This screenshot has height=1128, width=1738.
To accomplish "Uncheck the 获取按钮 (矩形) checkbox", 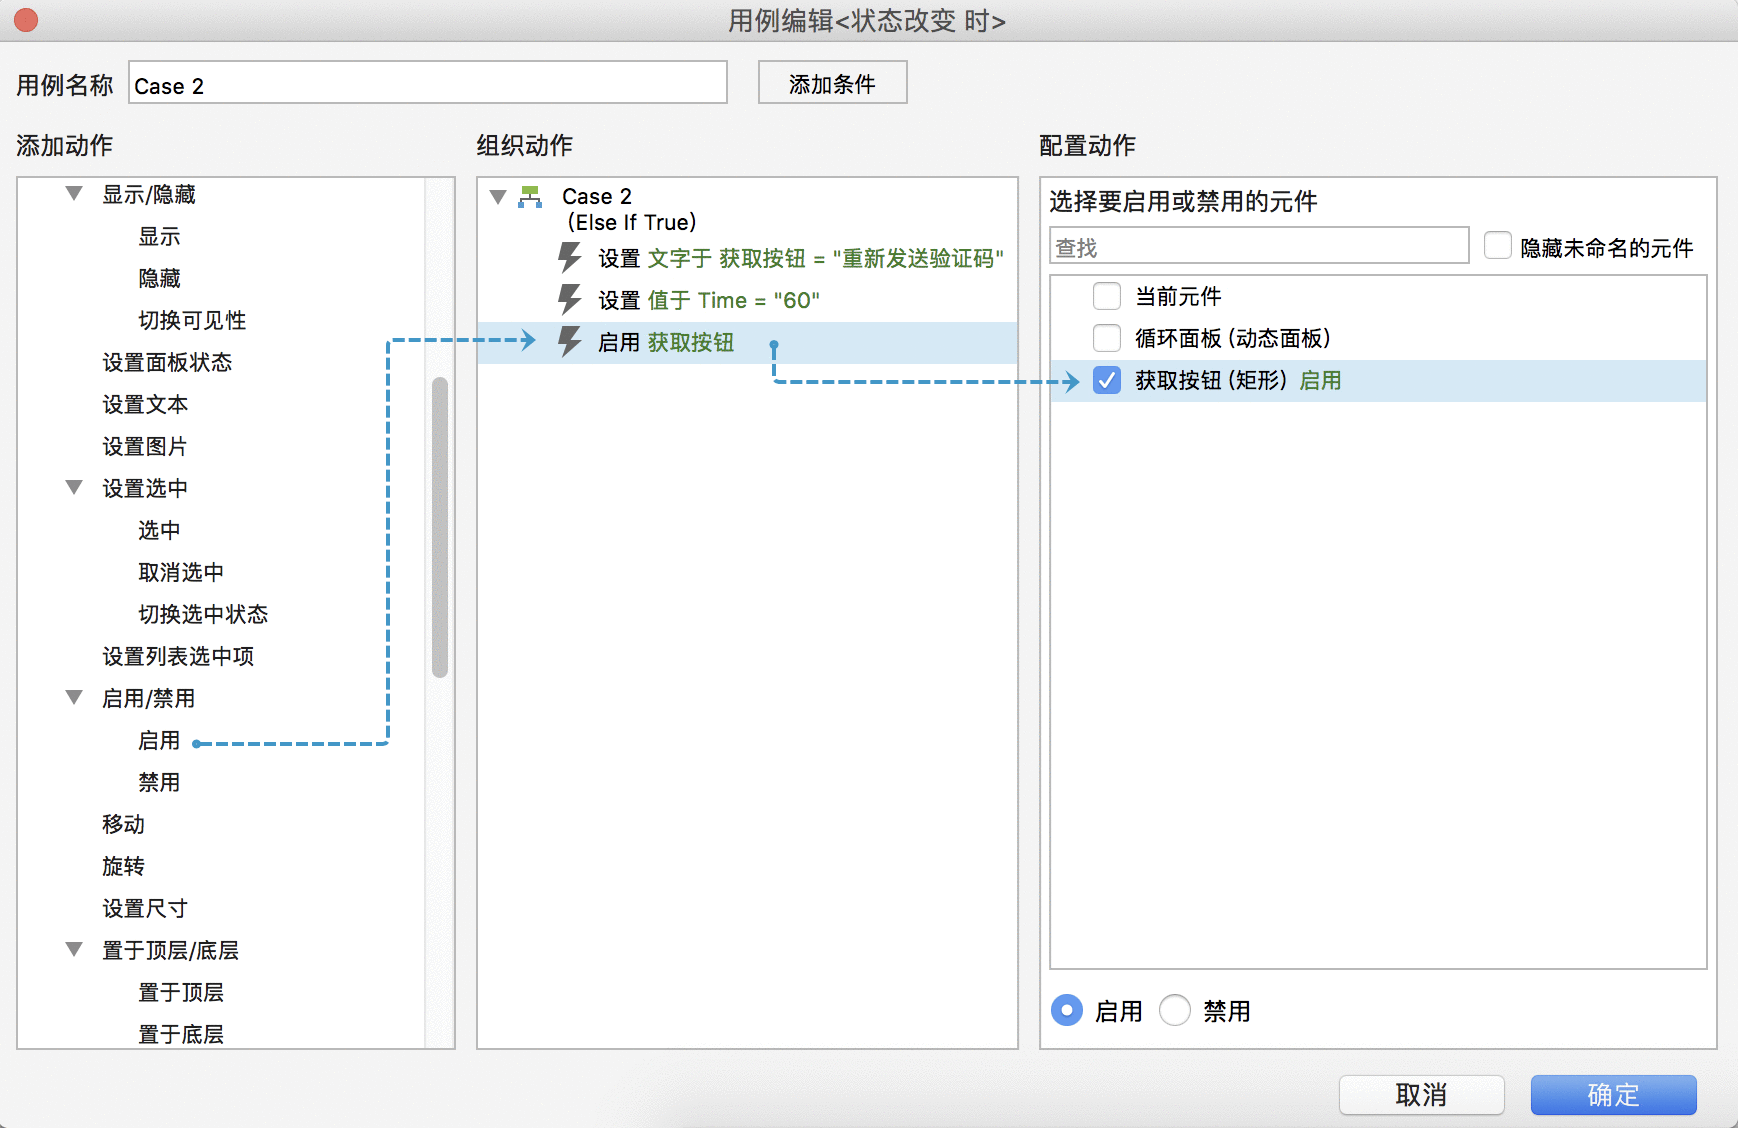I will tap(1107, 380).
